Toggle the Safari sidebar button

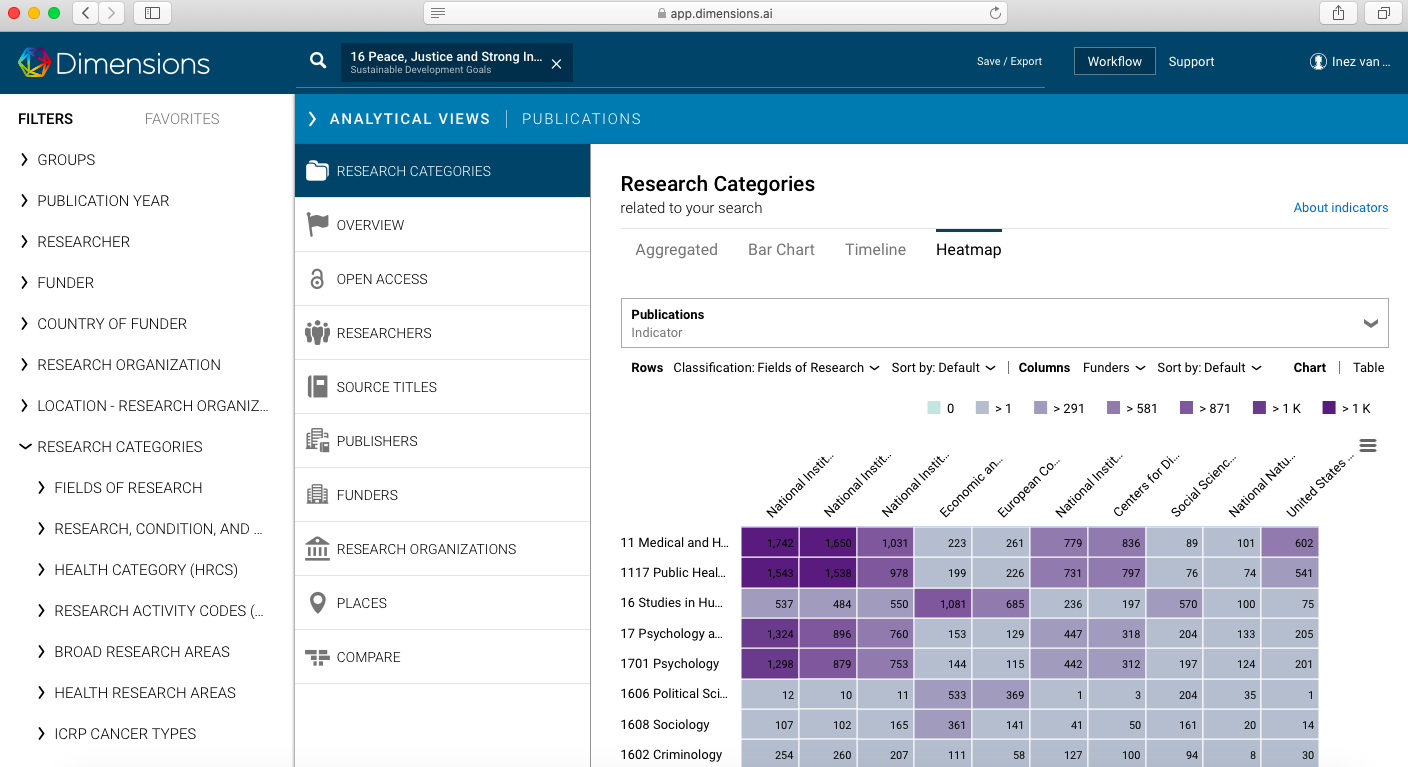[x=153, y=14]
